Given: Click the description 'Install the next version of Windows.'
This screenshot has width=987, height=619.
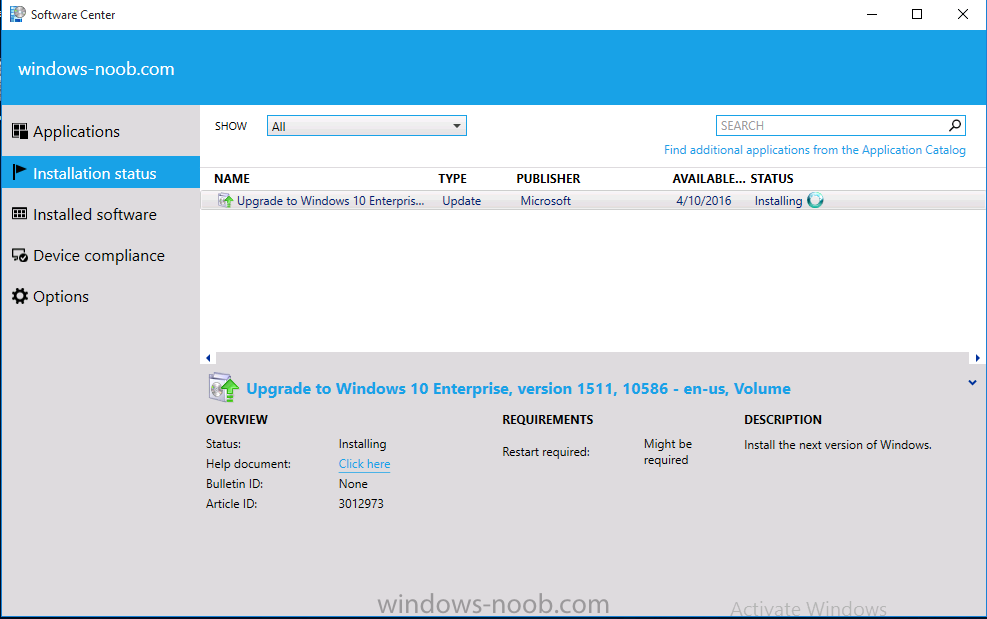Looking at the screenshot, I should pyautogui.click(x=838, y=445).
